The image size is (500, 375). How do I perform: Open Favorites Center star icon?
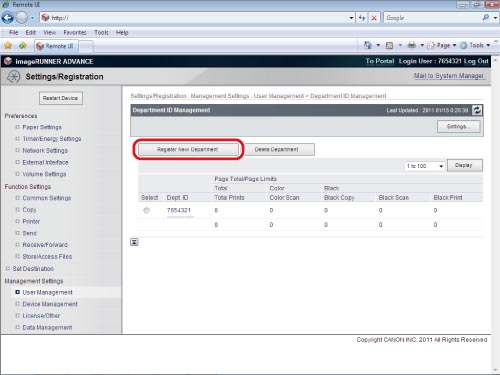pyautogui.click(x=8, y=45)
